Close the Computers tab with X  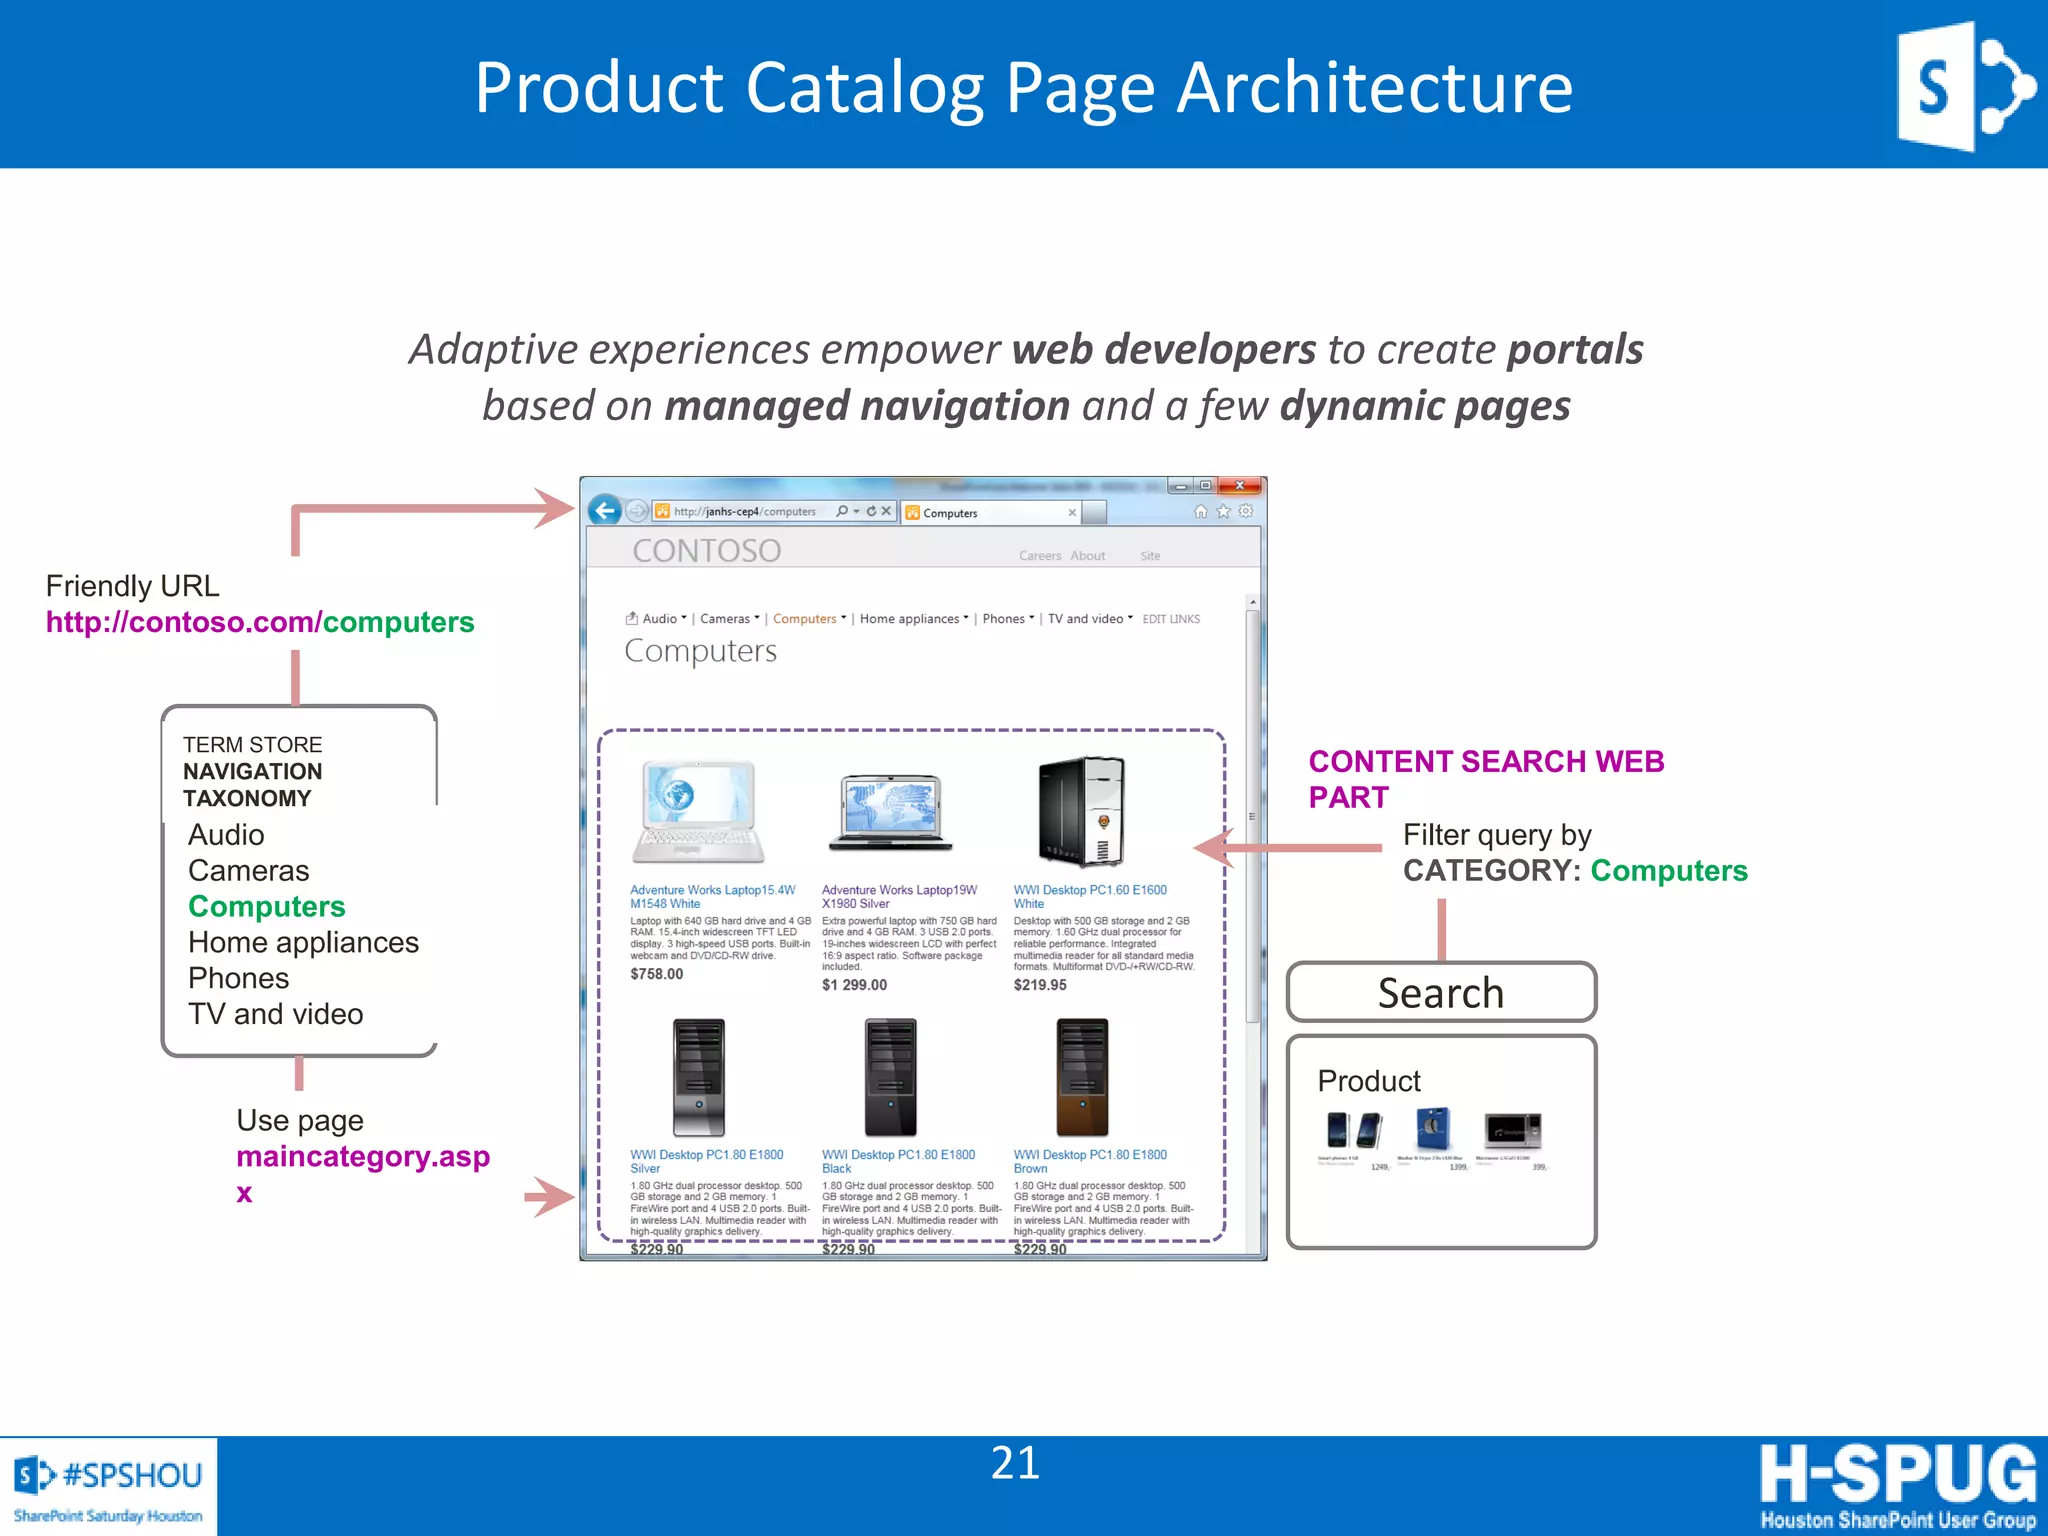click(x=1072, y=513)
